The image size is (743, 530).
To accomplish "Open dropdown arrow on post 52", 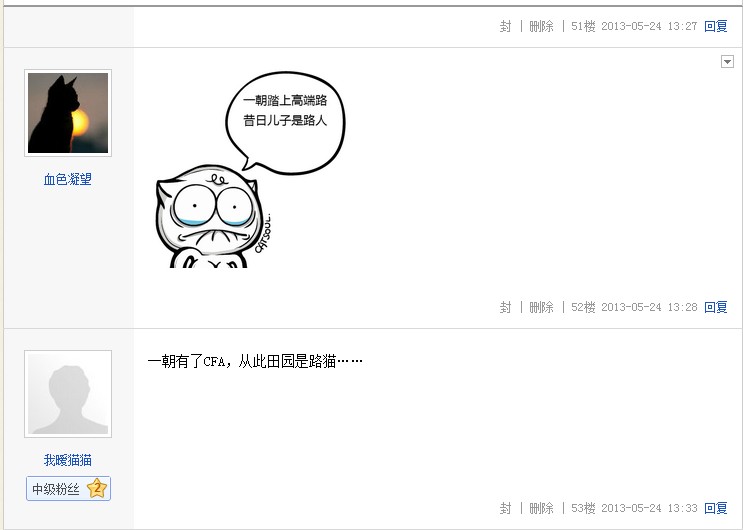I will click(727, 62).
